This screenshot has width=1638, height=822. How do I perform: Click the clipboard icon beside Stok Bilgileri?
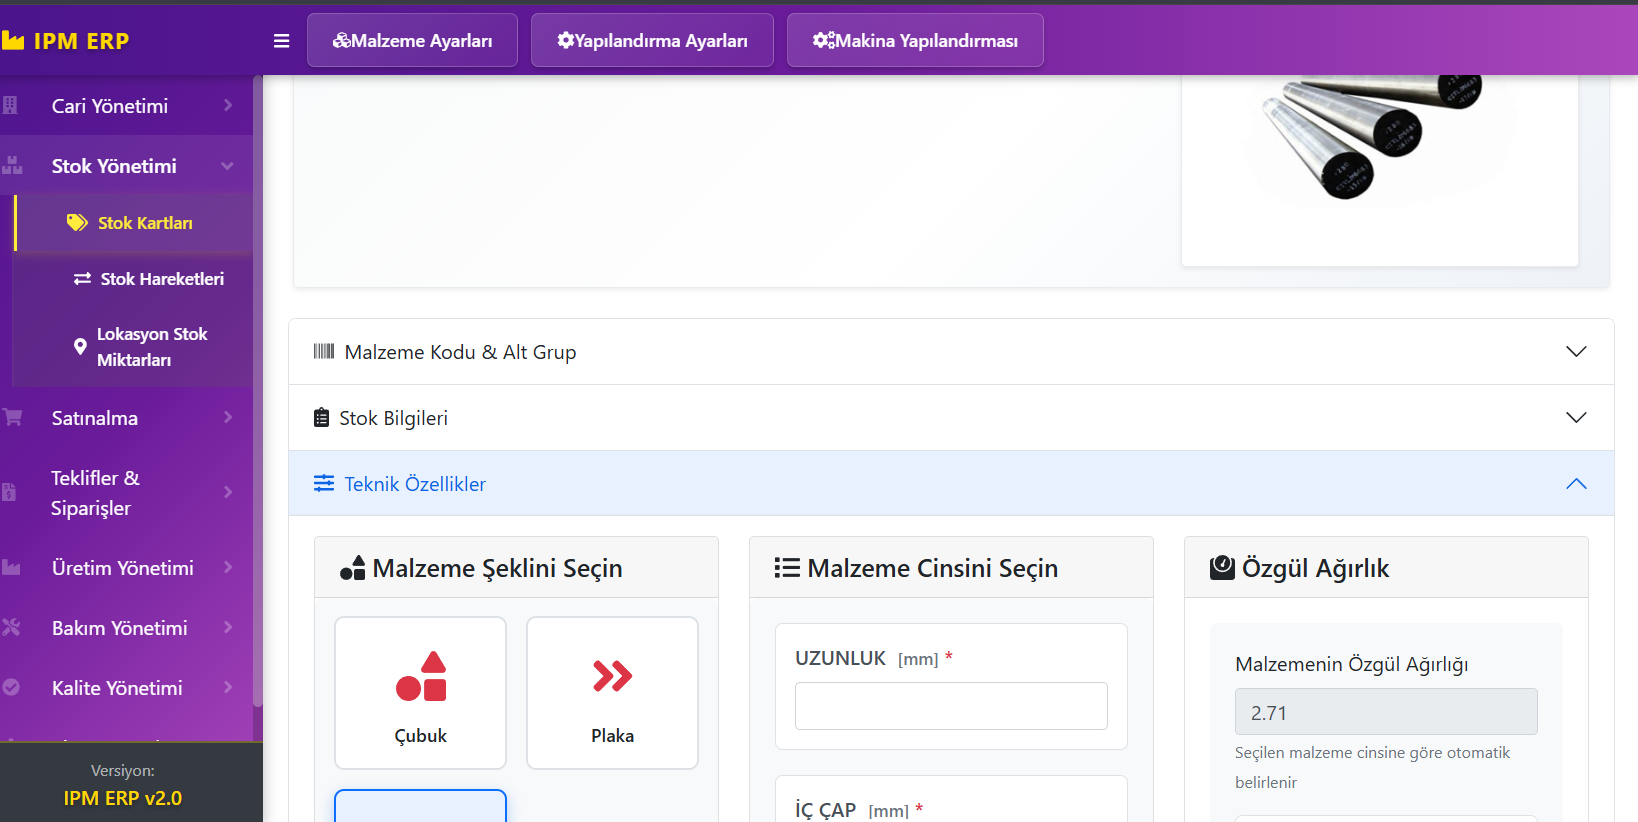pos(321,417)
